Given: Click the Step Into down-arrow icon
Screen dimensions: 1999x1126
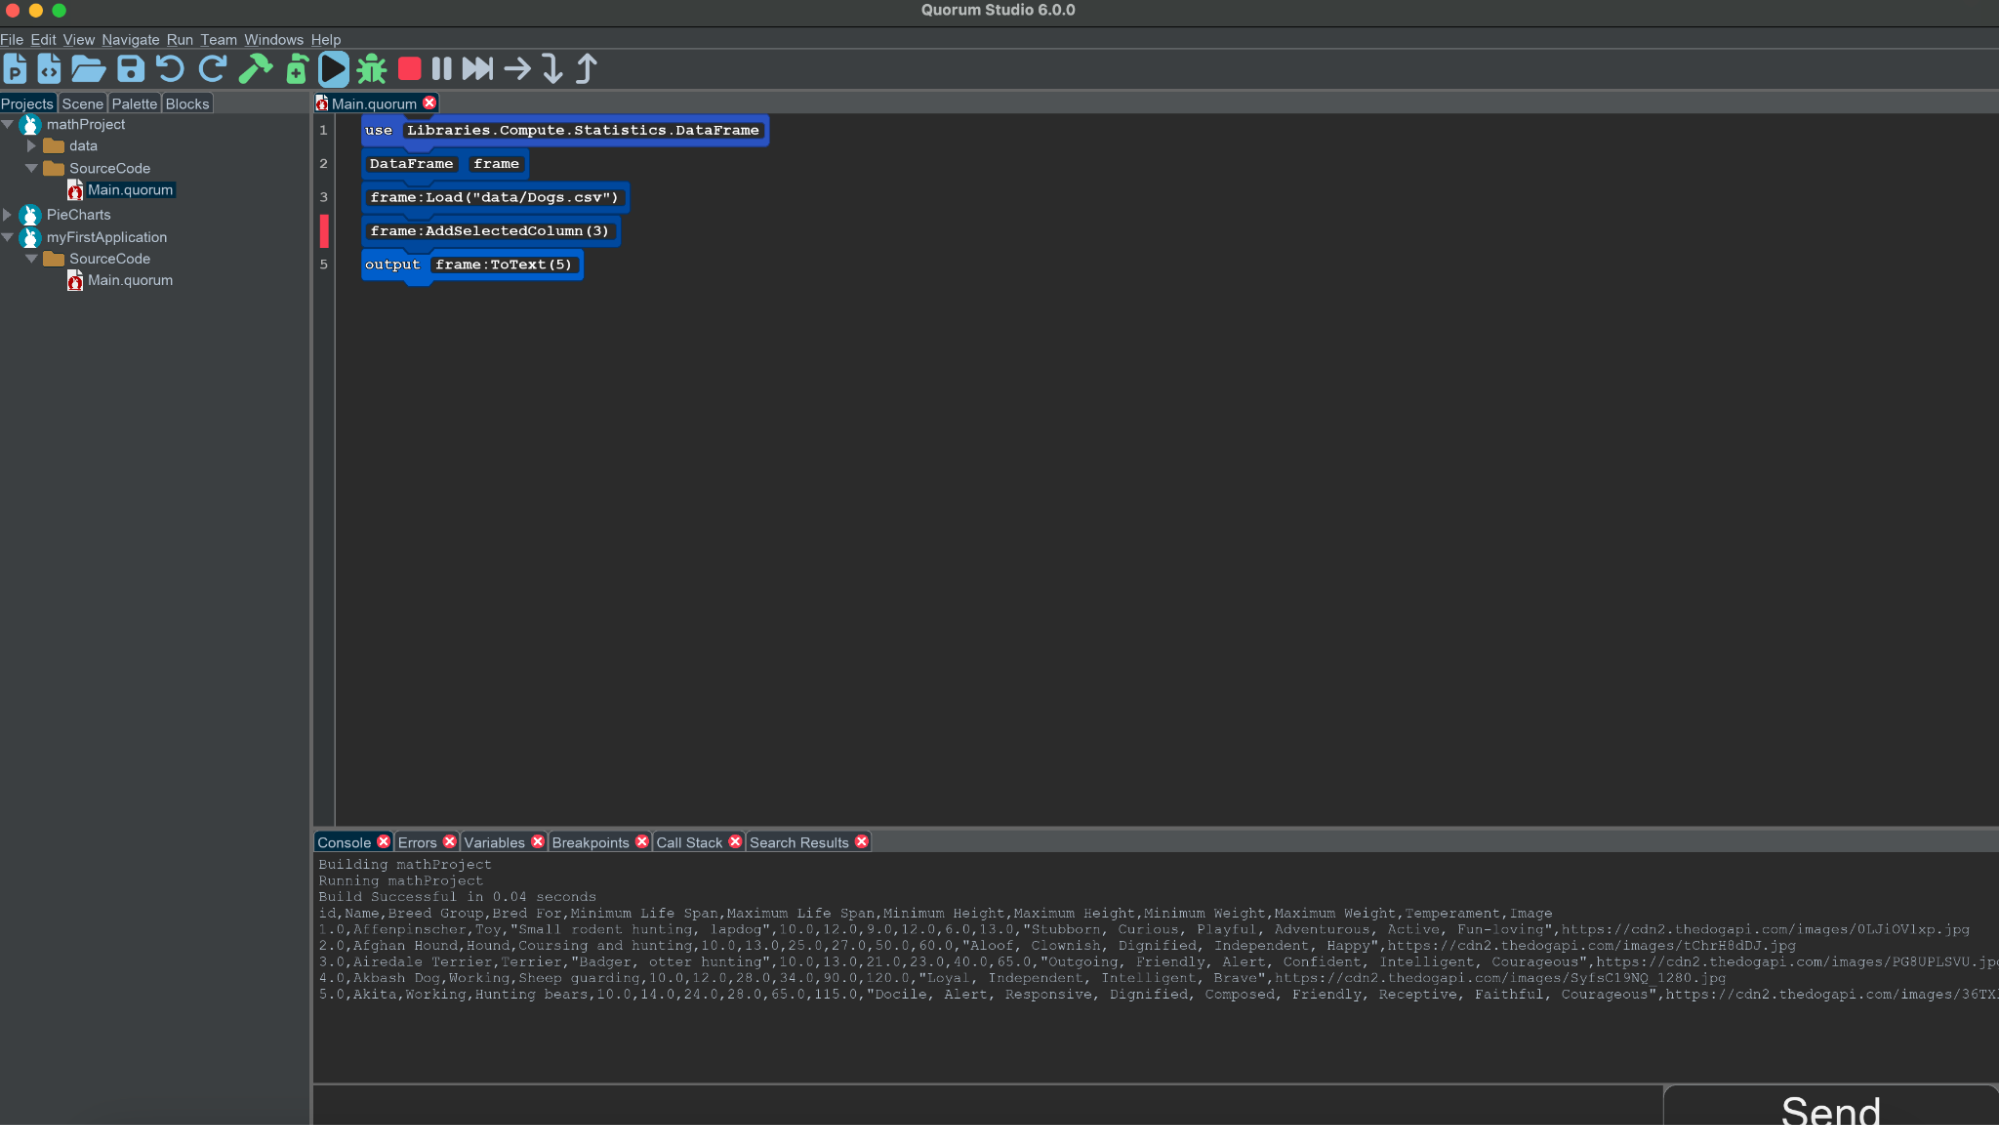Looking at the screenshot, I should tap(552, 69).
